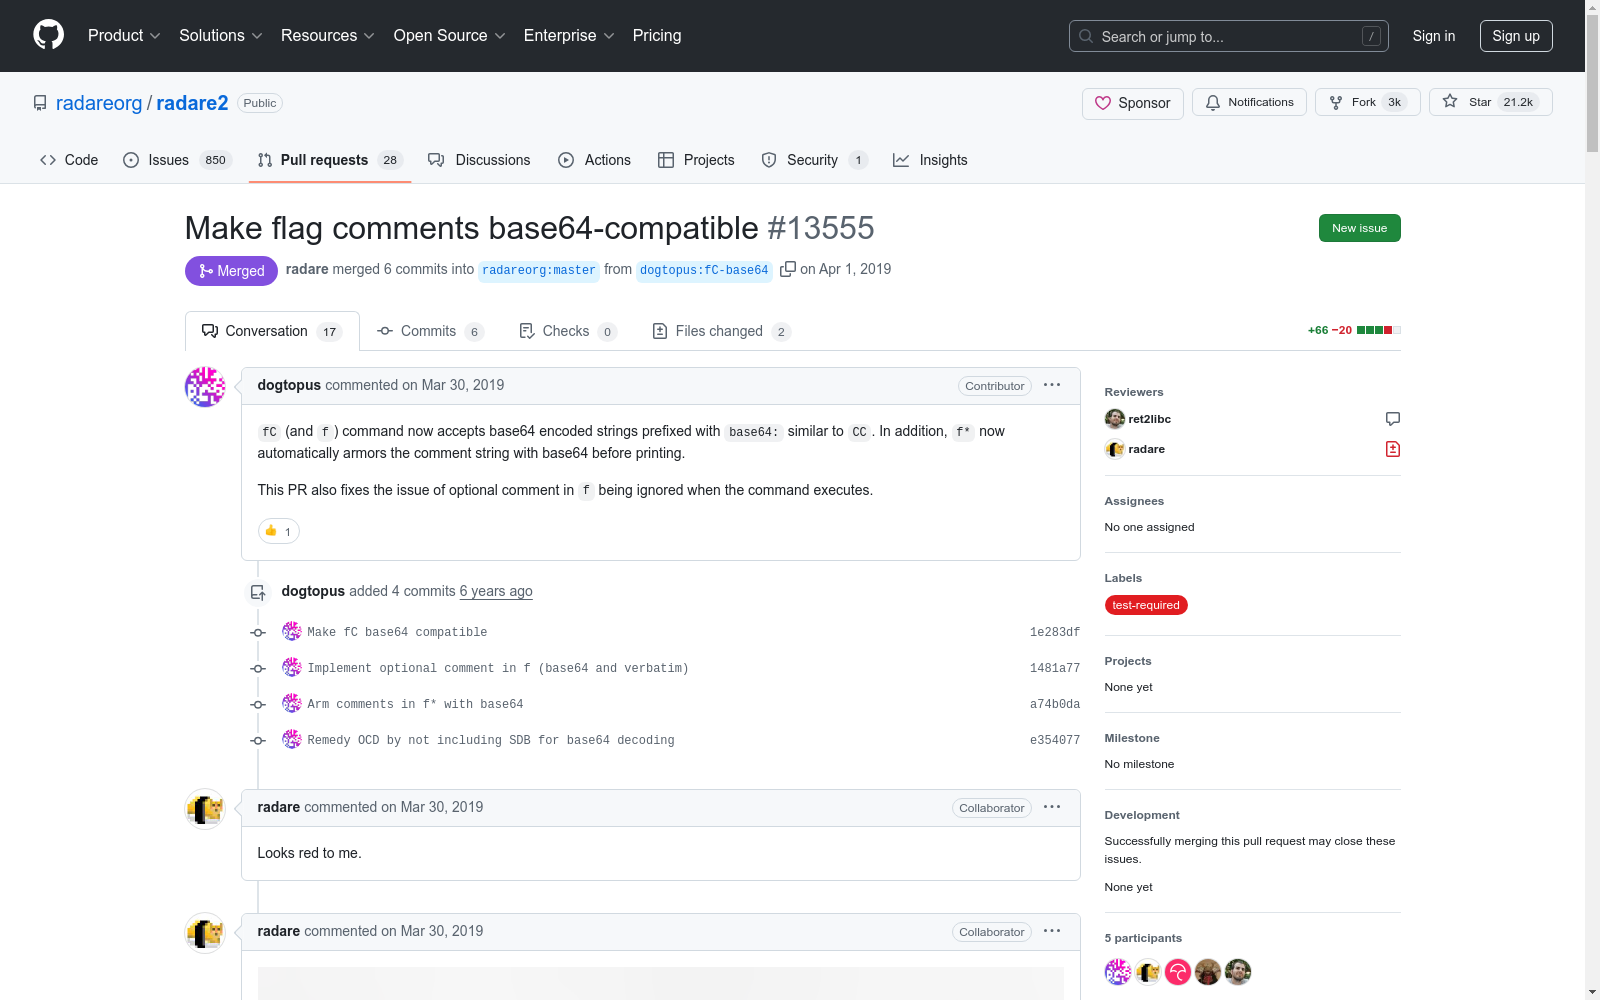Open the GitHub home logo
The width and height of the screenshot is (1600, 1000).
coord(48,35)
